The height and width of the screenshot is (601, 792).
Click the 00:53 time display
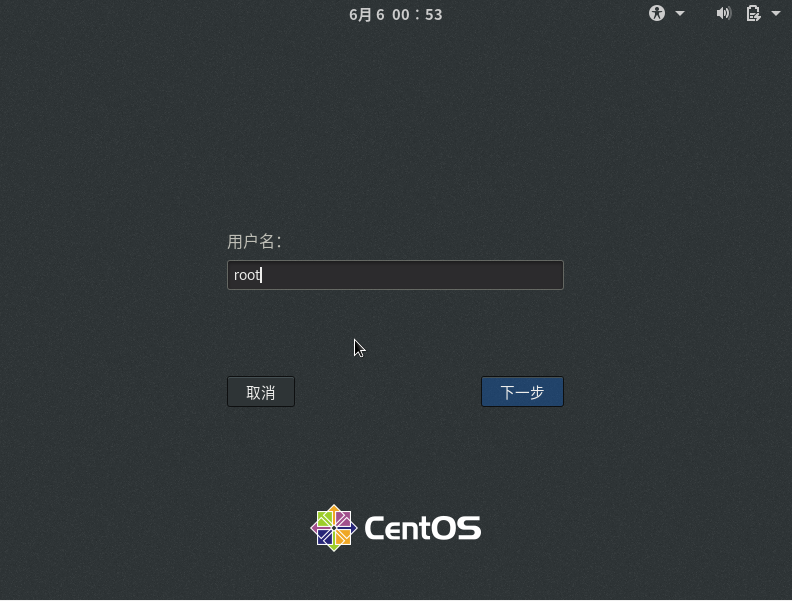point(417,15)
